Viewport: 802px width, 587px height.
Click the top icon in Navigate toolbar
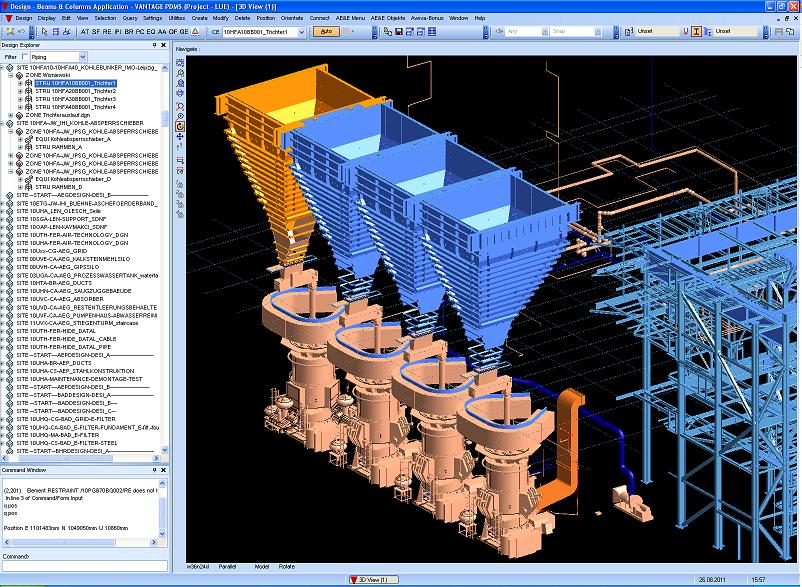coord(180,63)
